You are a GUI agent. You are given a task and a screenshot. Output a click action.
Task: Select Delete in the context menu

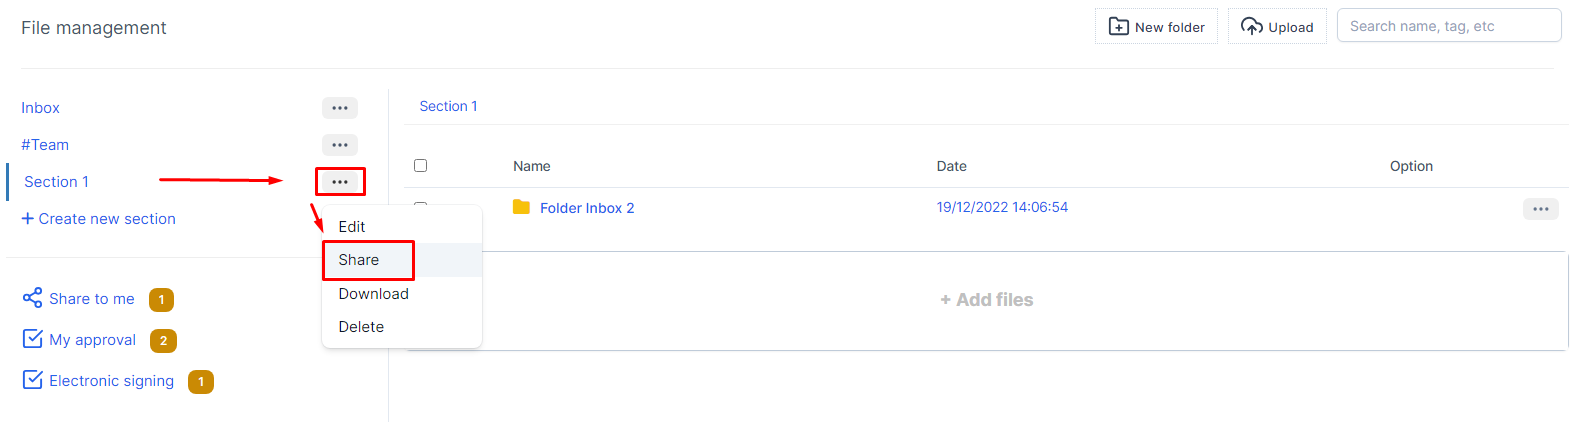pos(361,327)
